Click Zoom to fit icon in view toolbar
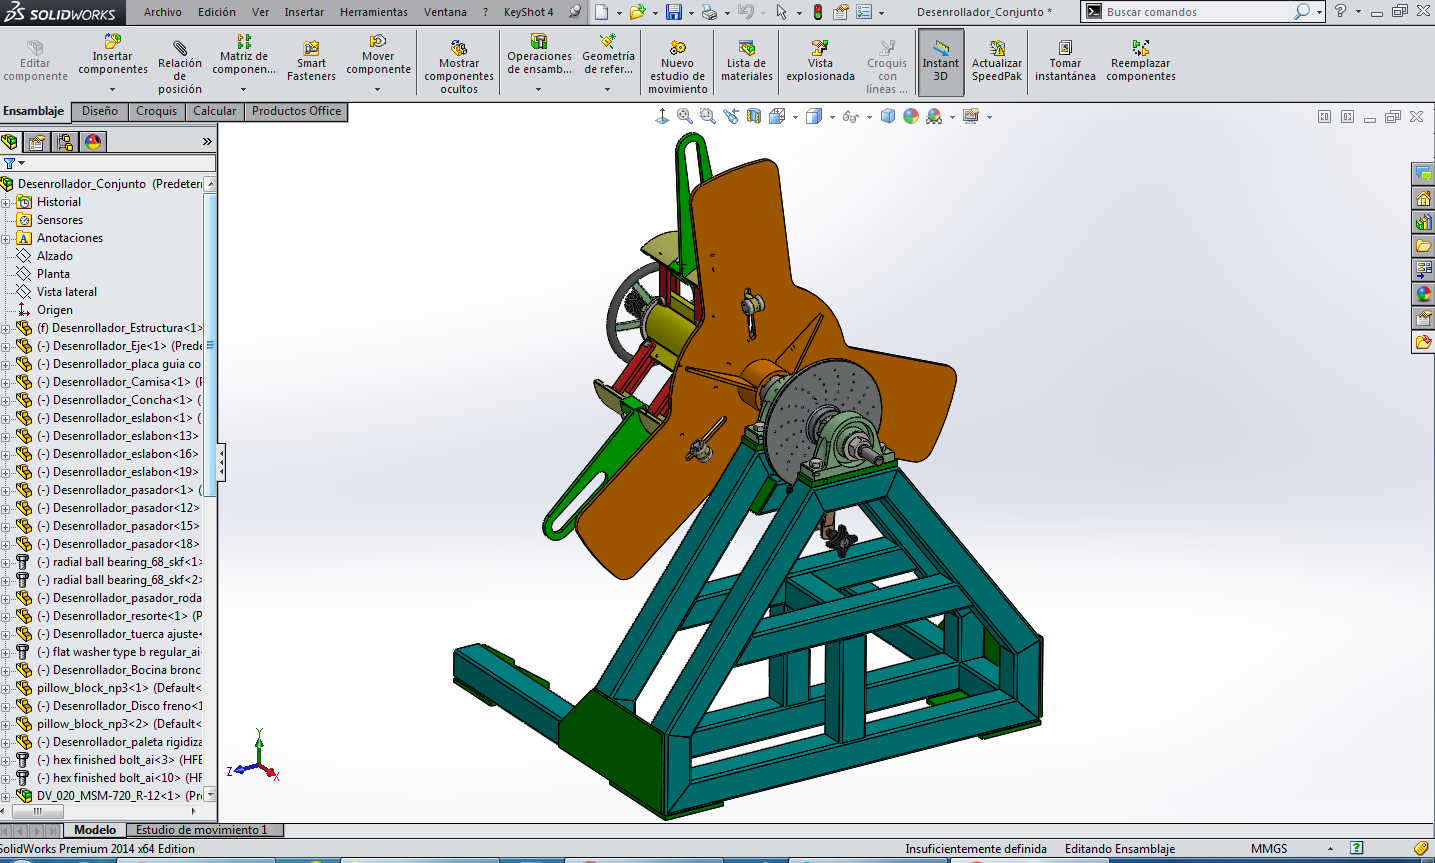The height and width of the screenshot is (863, 1435). pos(685,117)
